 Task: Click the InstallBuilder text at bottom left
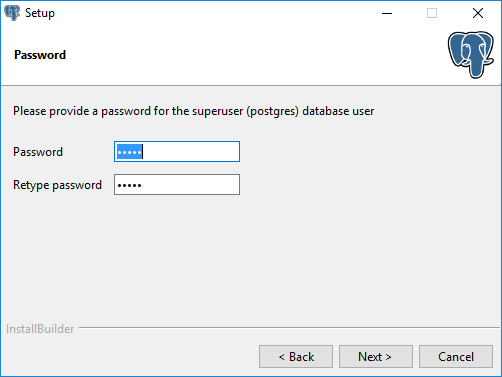point(40,329)
